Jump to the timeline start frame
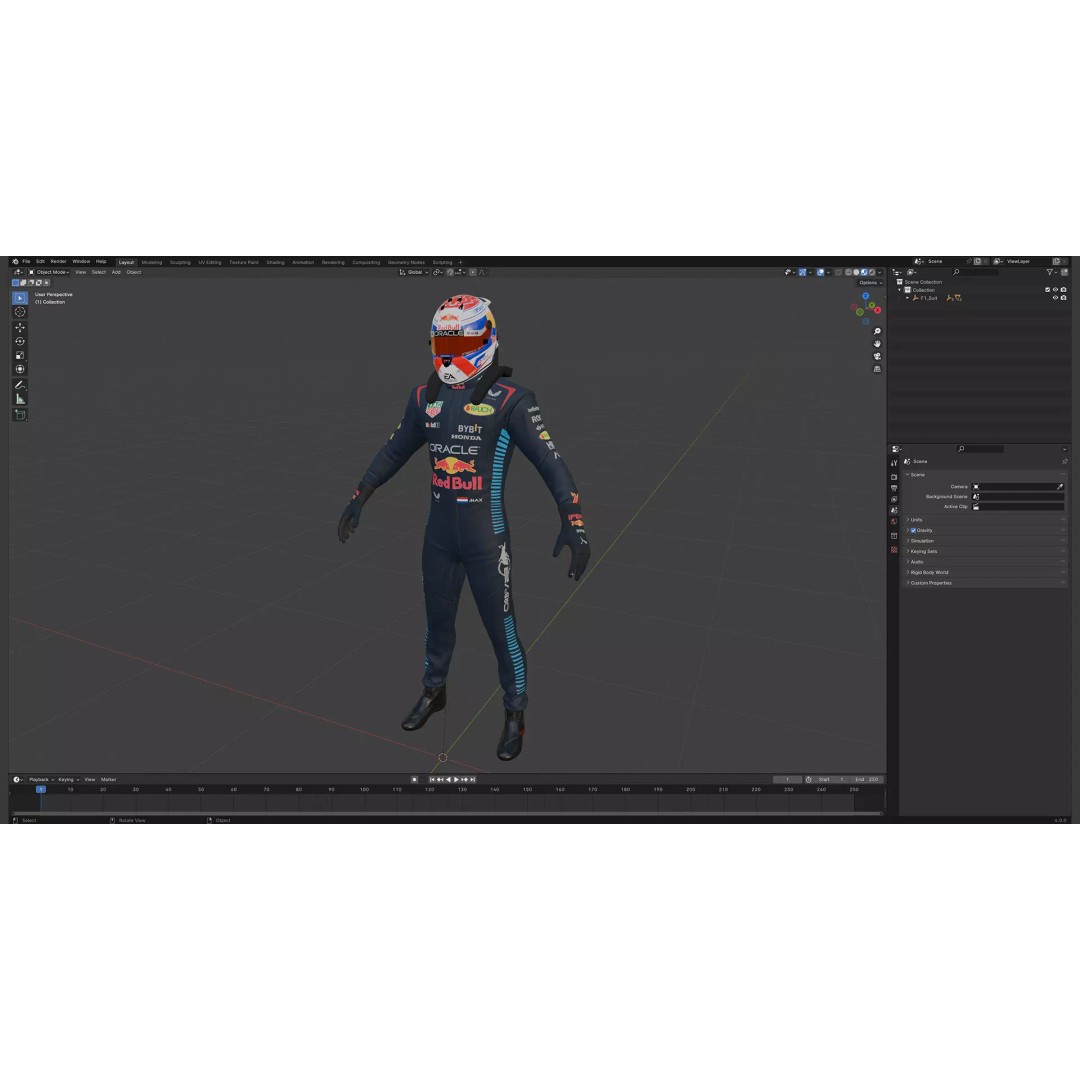The image size is (1080, 1080). point(432,780)
